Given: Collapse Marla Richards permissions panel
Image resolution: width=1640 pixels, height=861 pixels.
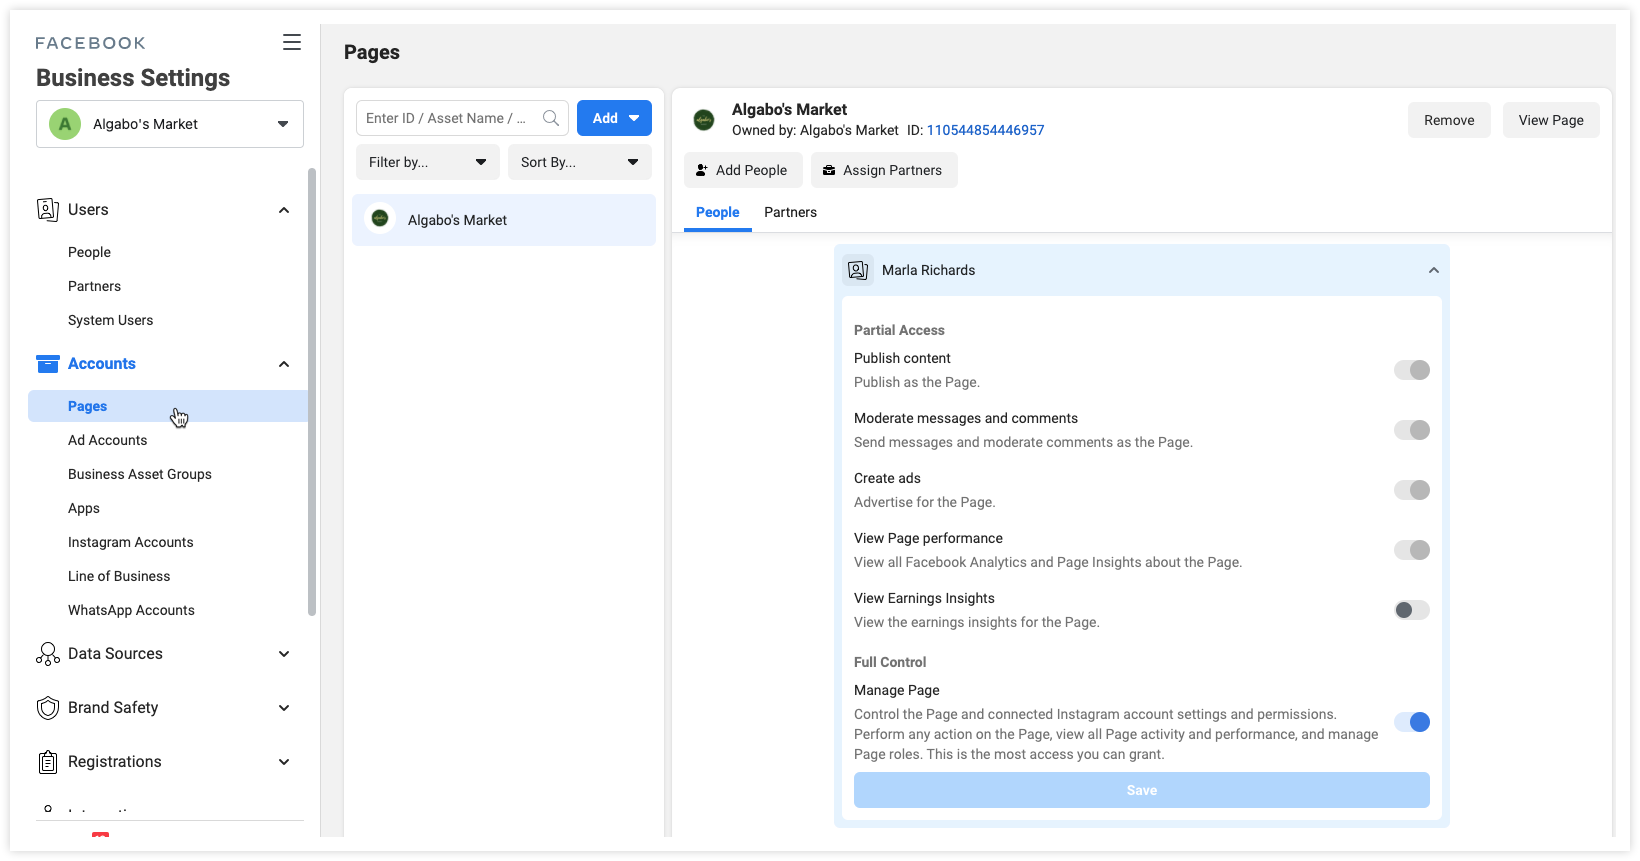Looking at the screenshot, I should click(1434, 270).
